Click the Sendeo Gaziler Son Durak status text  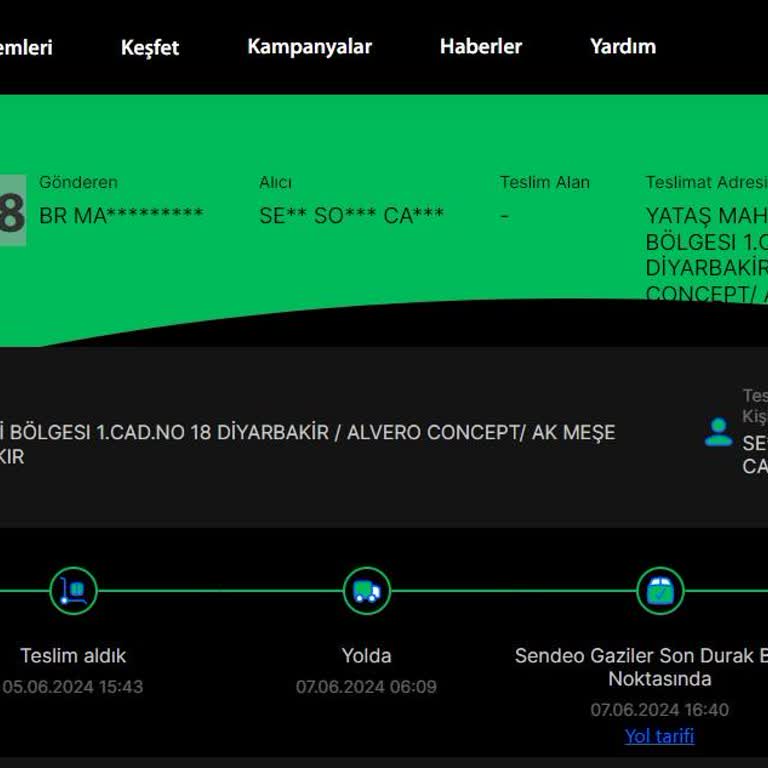[x=641, y=667]
